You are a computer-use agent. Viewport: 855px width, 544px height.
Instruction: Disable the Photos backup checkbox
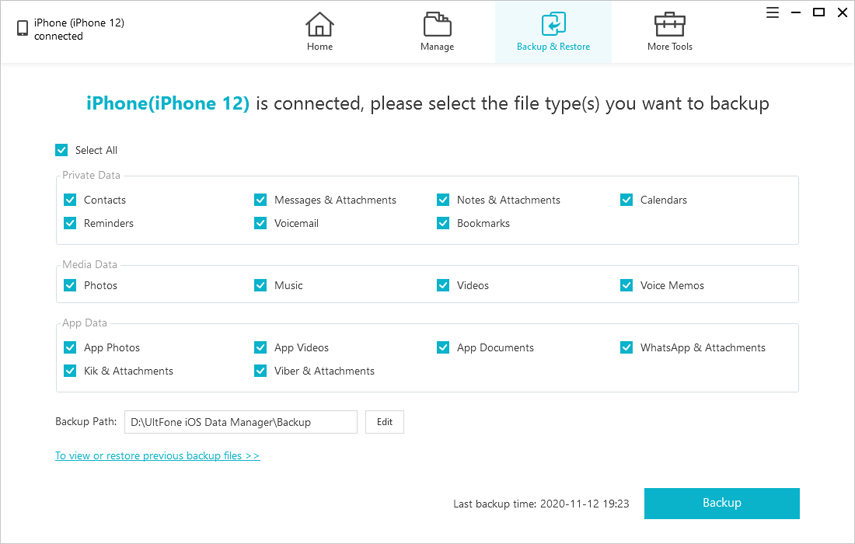70,285
